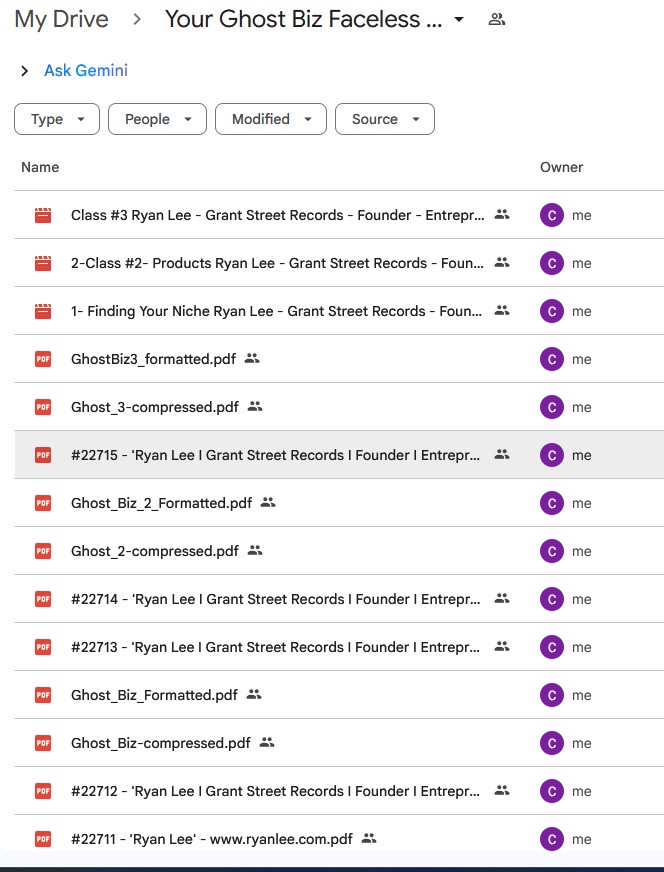Sort files by Name column header

pyautogui.click(x=40, y=167)
